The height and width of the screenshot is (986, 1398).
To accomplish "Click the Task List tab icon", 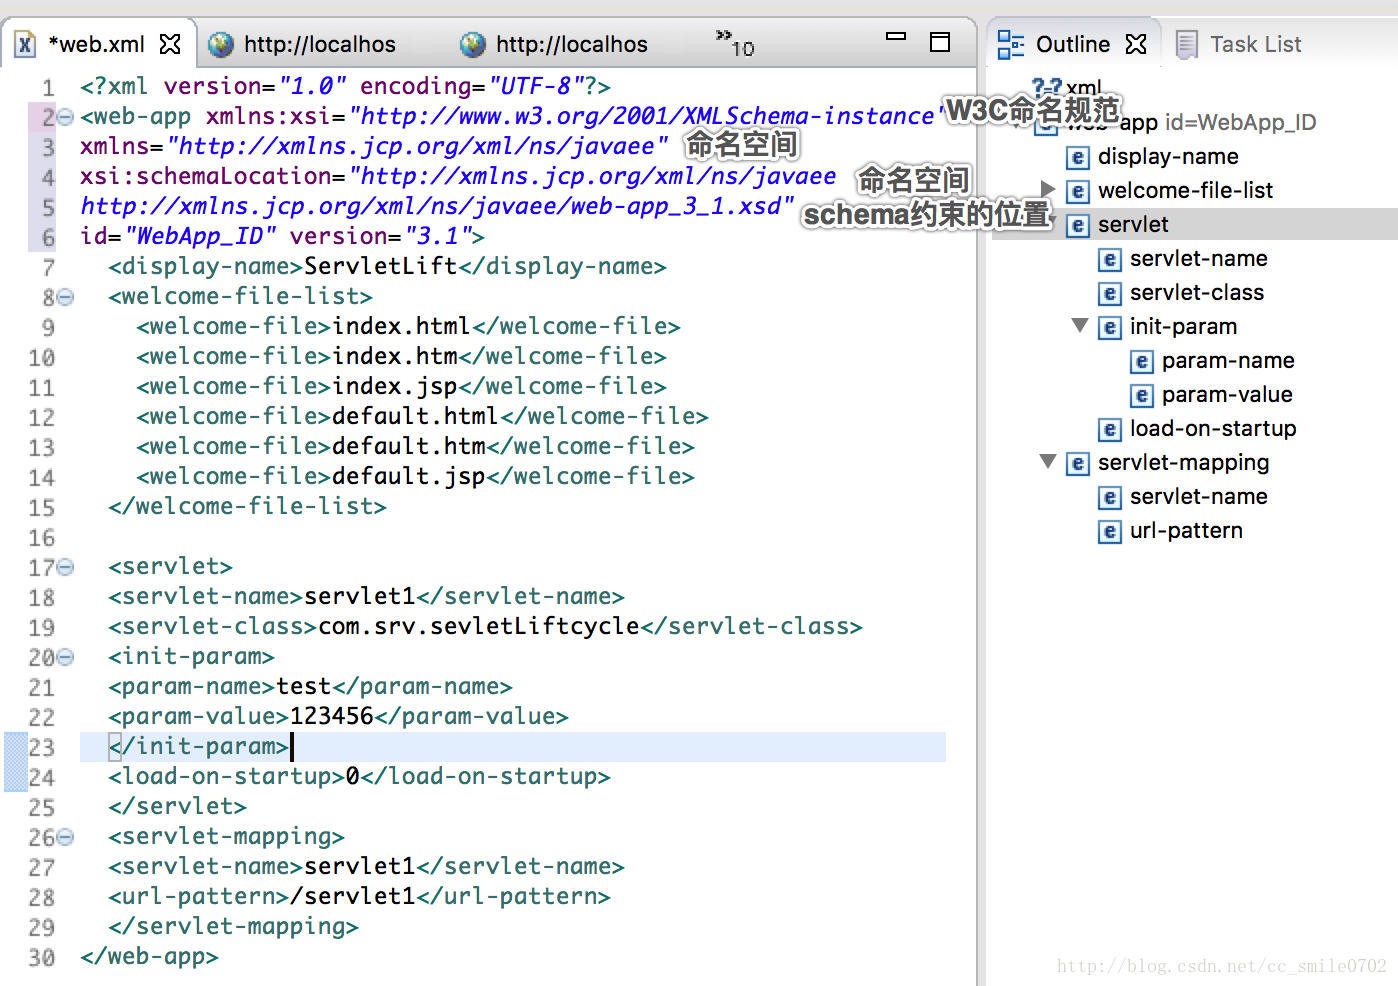I will (1187, 44).
